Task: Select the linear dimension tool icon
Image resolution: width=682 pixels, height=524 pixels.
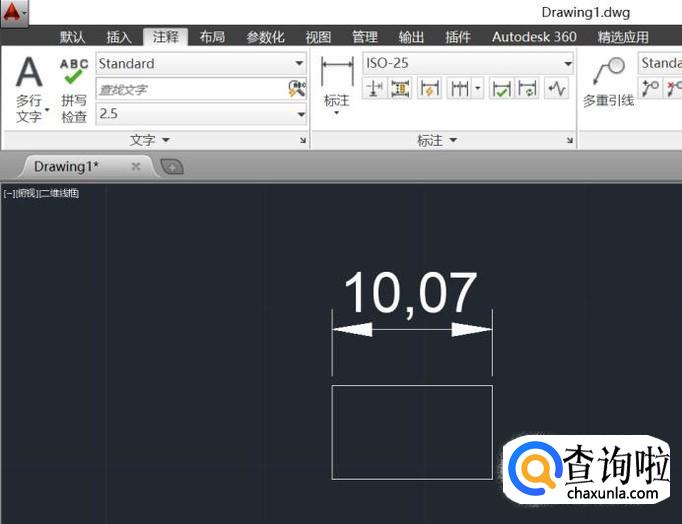Action: click(x=337, y=71)
